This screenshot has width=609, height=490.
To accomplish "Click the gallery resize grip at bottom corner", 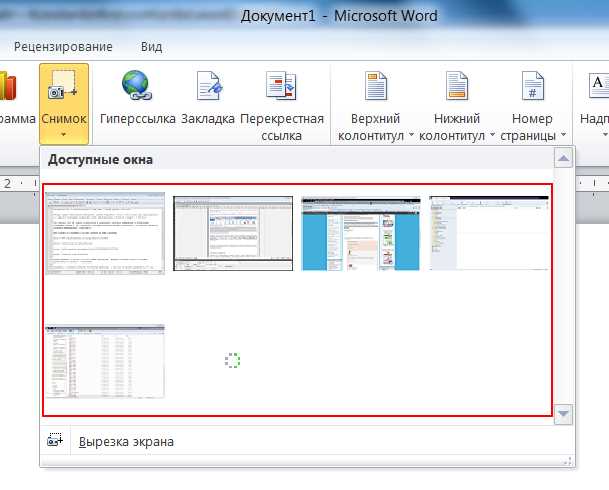I will pyautogui.click(x=568, y=461).
